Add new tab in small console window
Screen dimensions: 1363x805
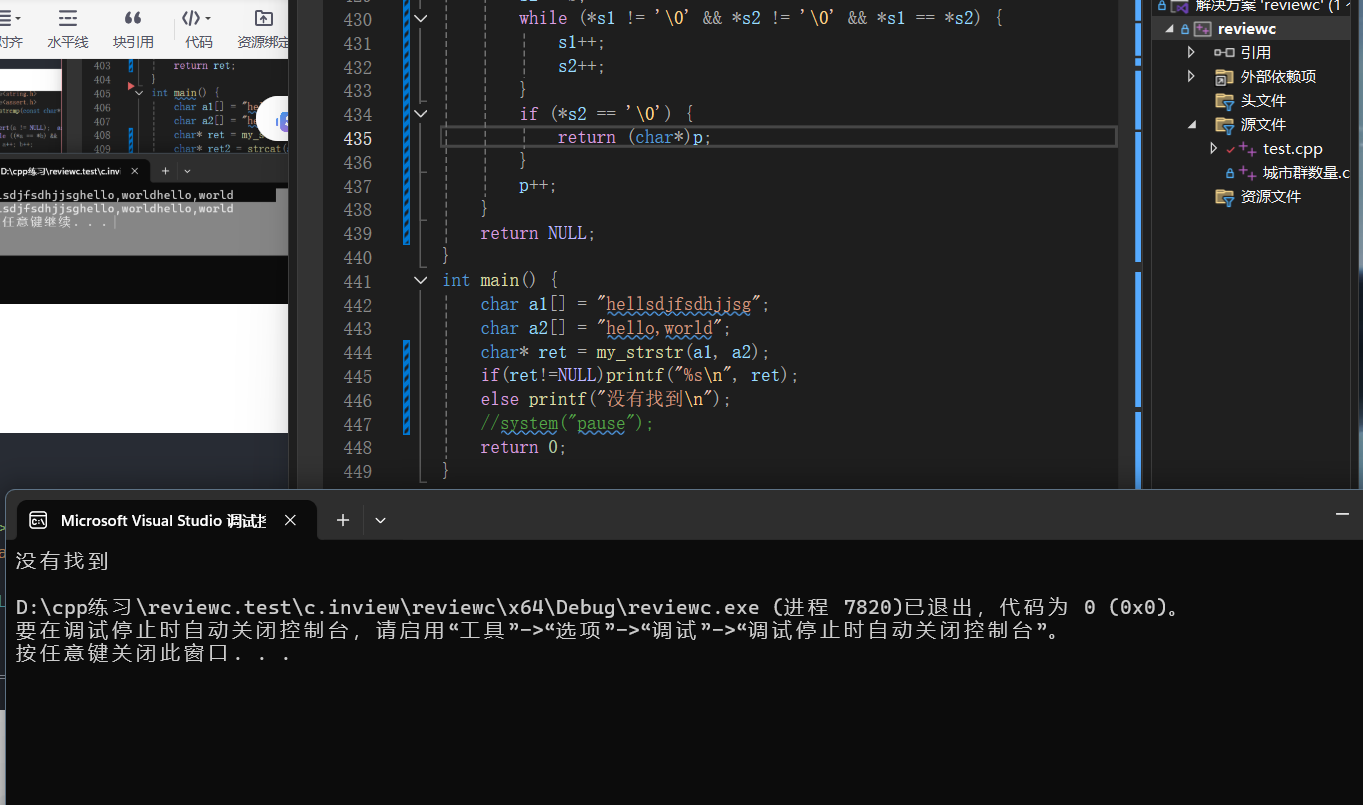(166, 171)
